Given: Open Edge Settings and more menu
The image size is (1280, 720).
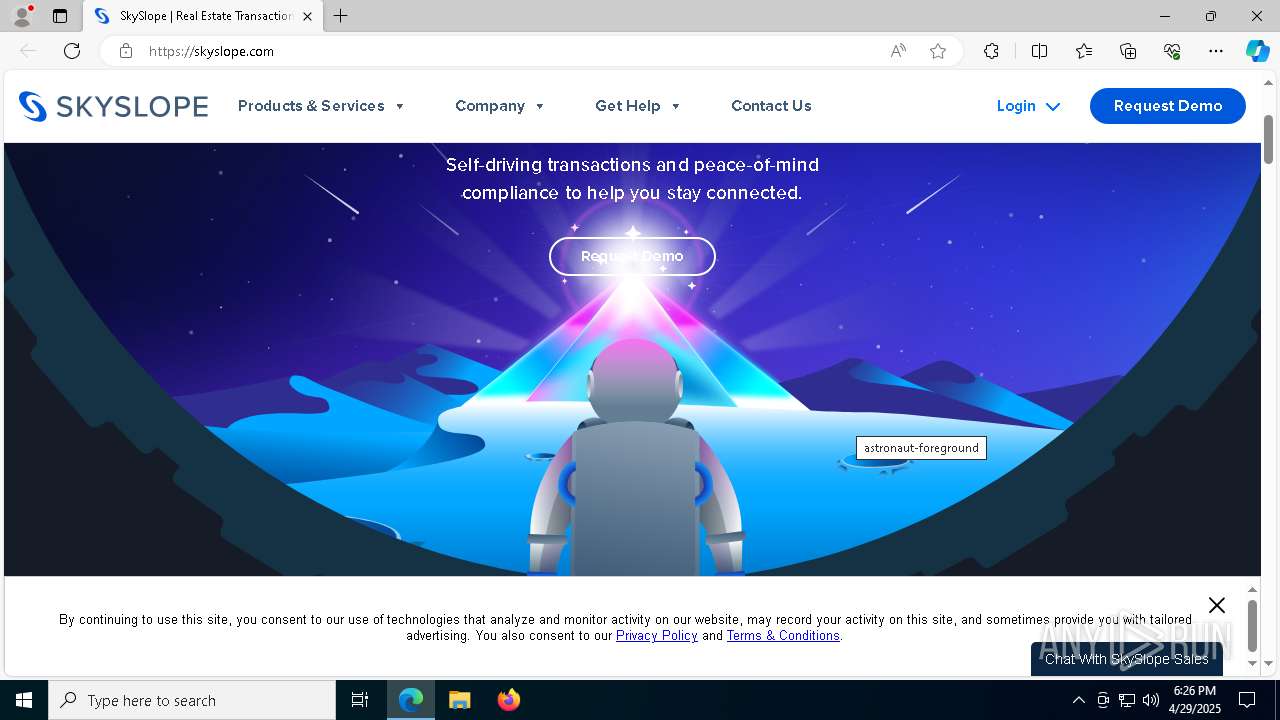Looking at the screenshot, I should (1216, 51).
